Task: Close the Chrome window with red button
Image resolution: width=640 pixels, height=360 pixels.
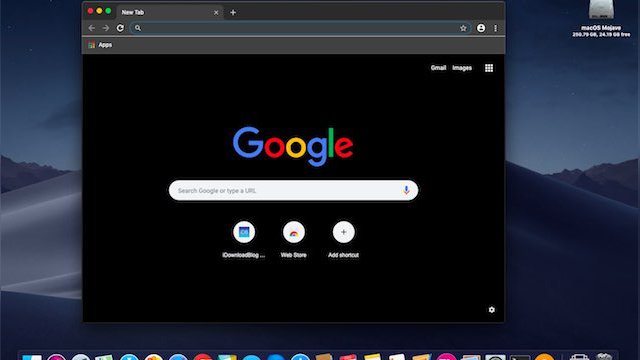Action: click(90, 11)
